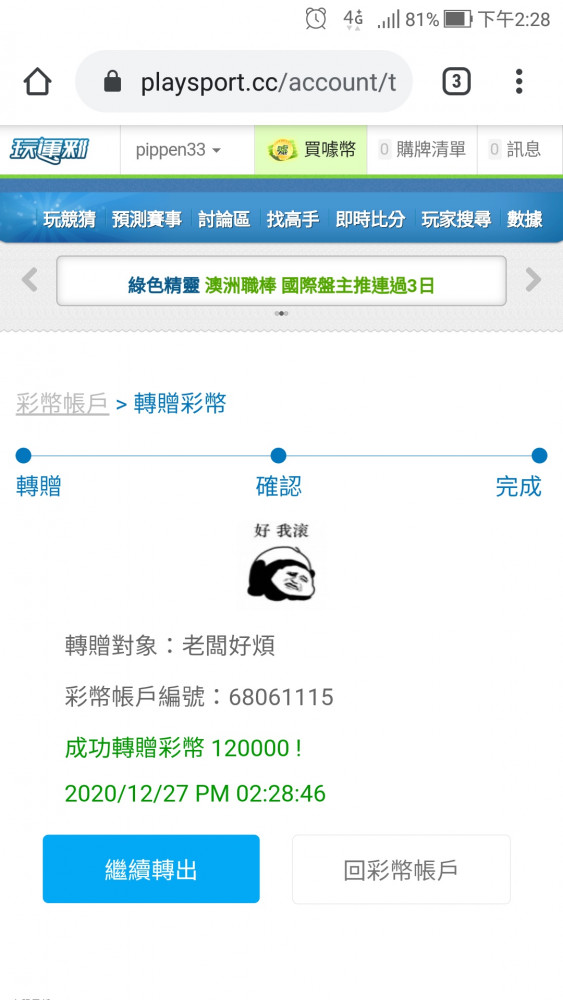
Task: Tap the 確認 step dot on progress line
Action: point(278,455)
